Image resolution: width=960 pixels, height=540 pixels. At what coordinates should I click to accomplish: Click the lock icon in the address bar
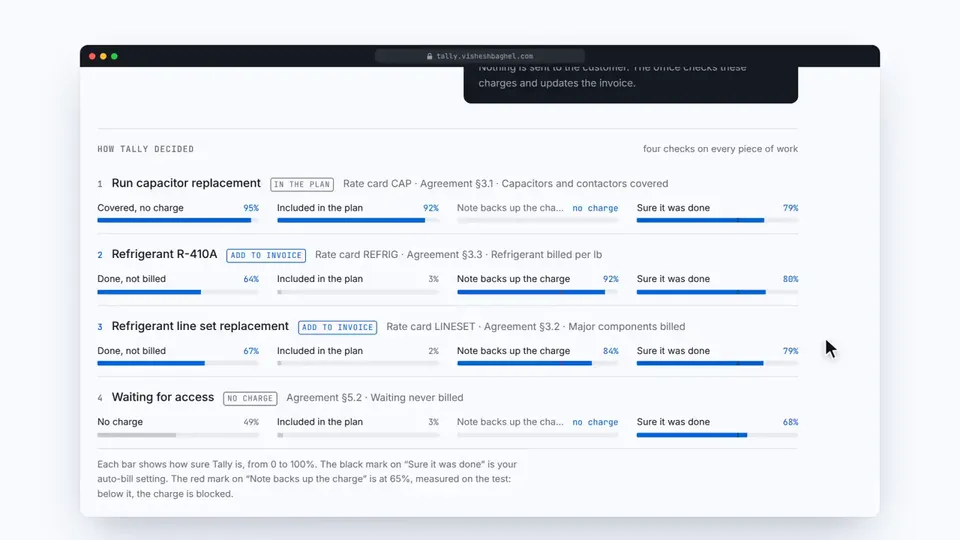pyautogui.click(x=429, y=56)
